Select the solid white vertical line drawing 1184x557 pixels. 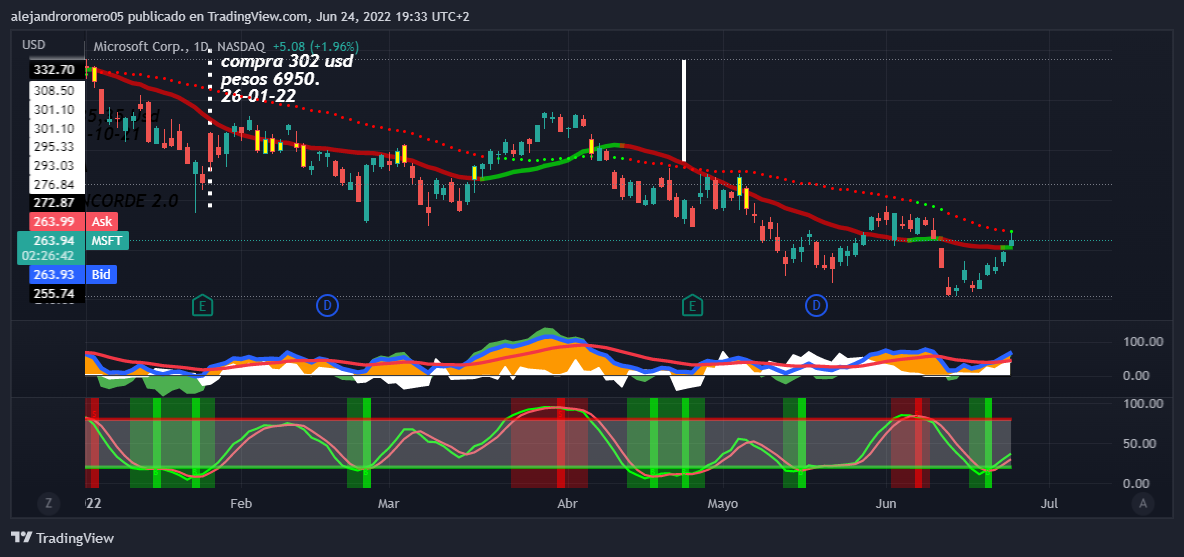coord(684,110)
